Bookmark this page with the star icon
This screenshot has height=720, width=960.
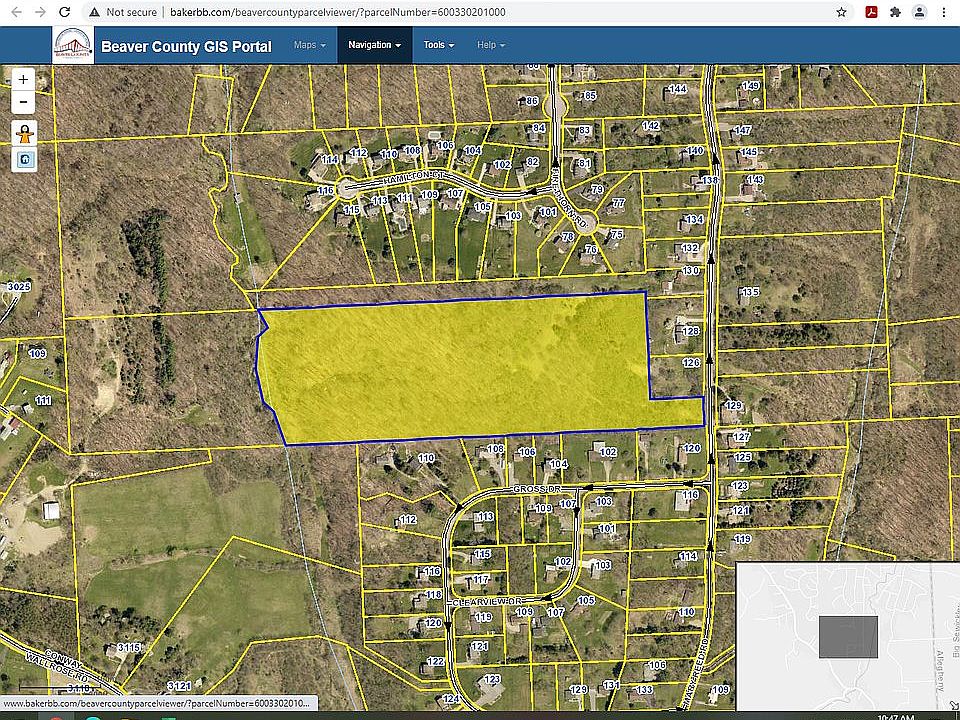point(842,12)
